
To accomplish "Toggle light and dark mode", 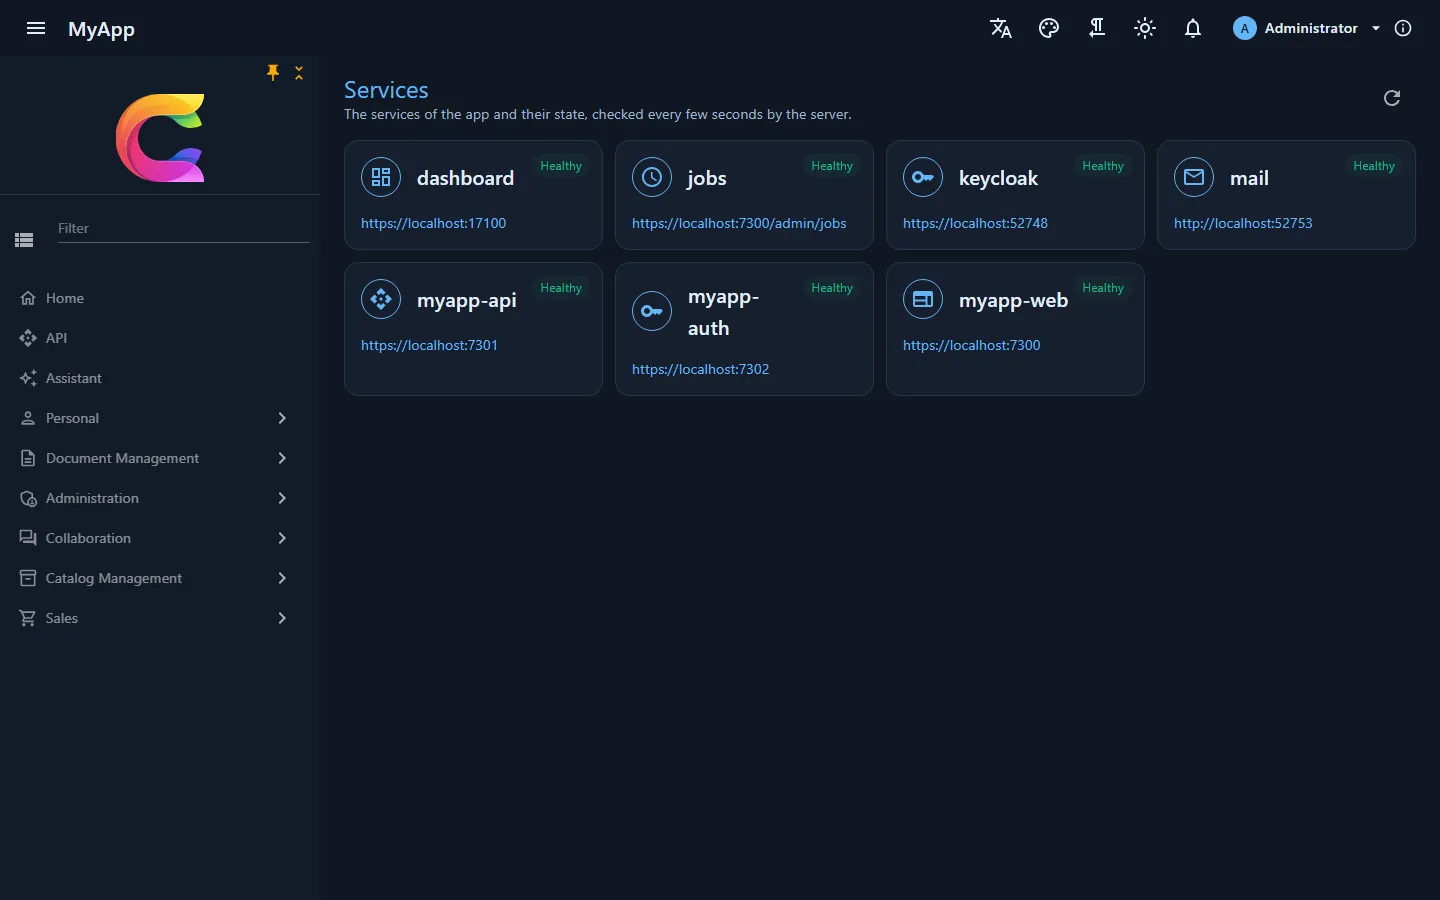I will 1145,28.
